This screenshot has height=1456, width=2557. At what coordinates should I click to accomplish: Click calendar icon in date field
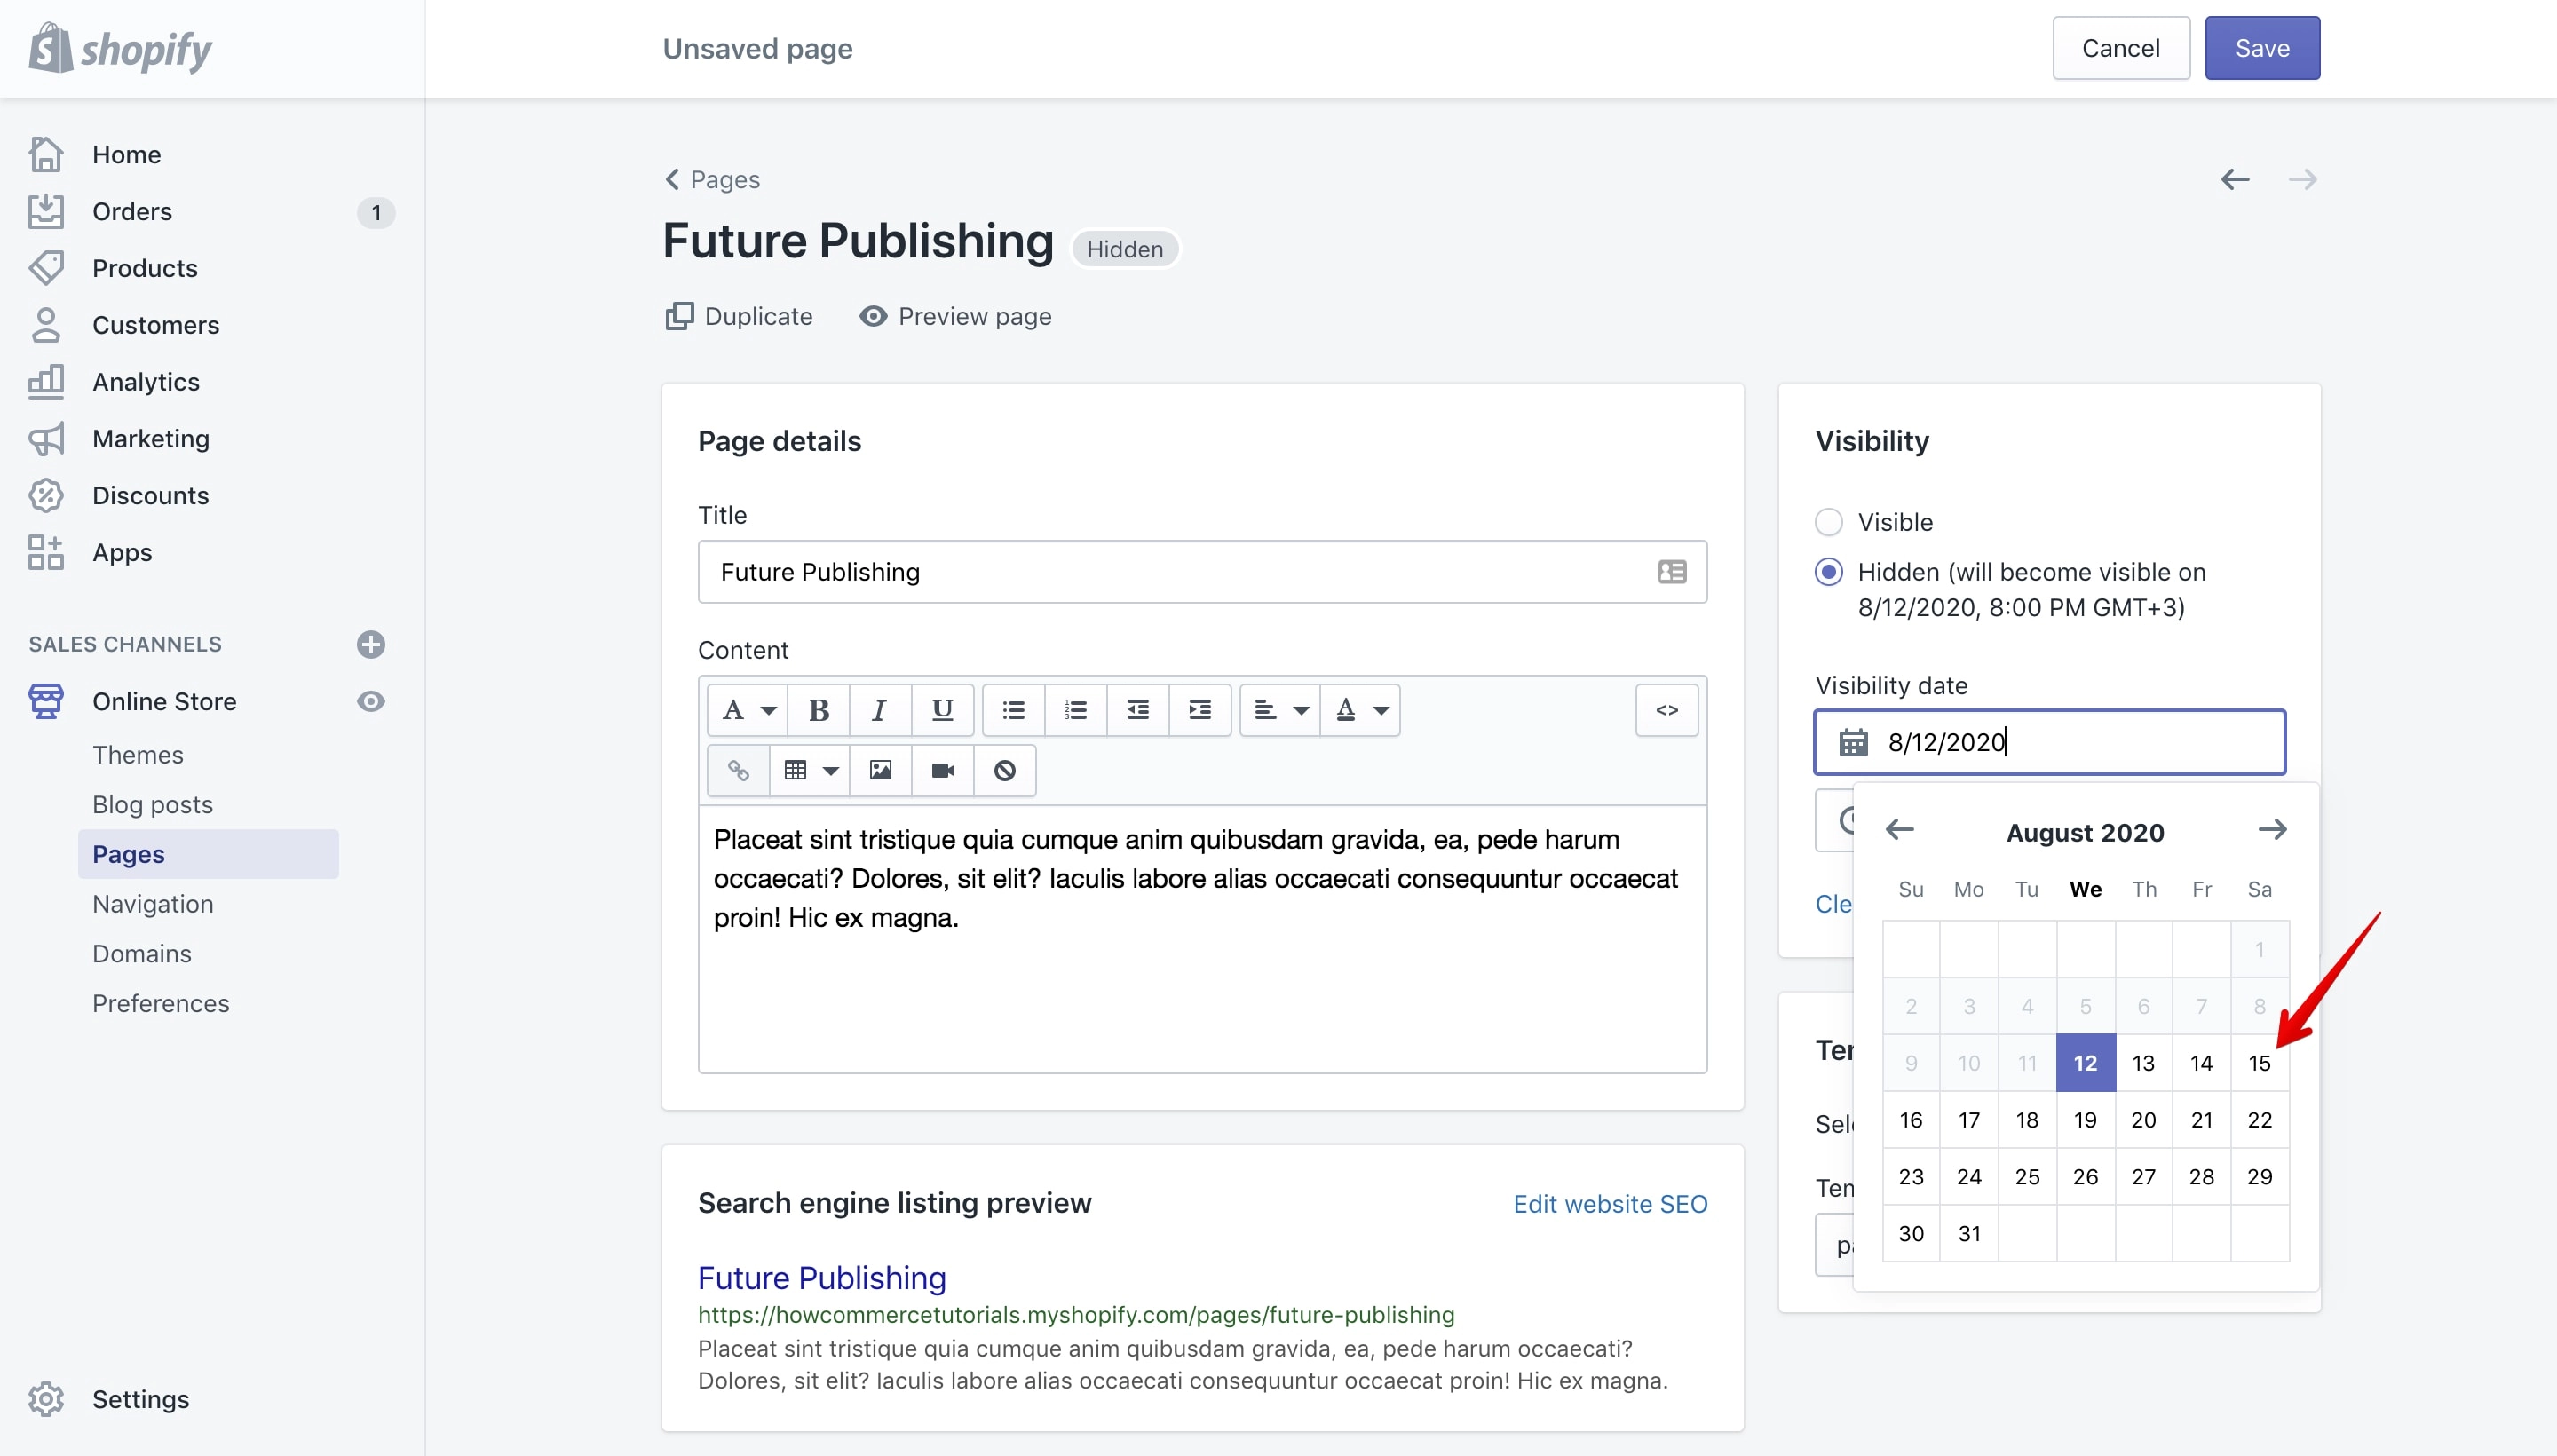[1853, 742]
